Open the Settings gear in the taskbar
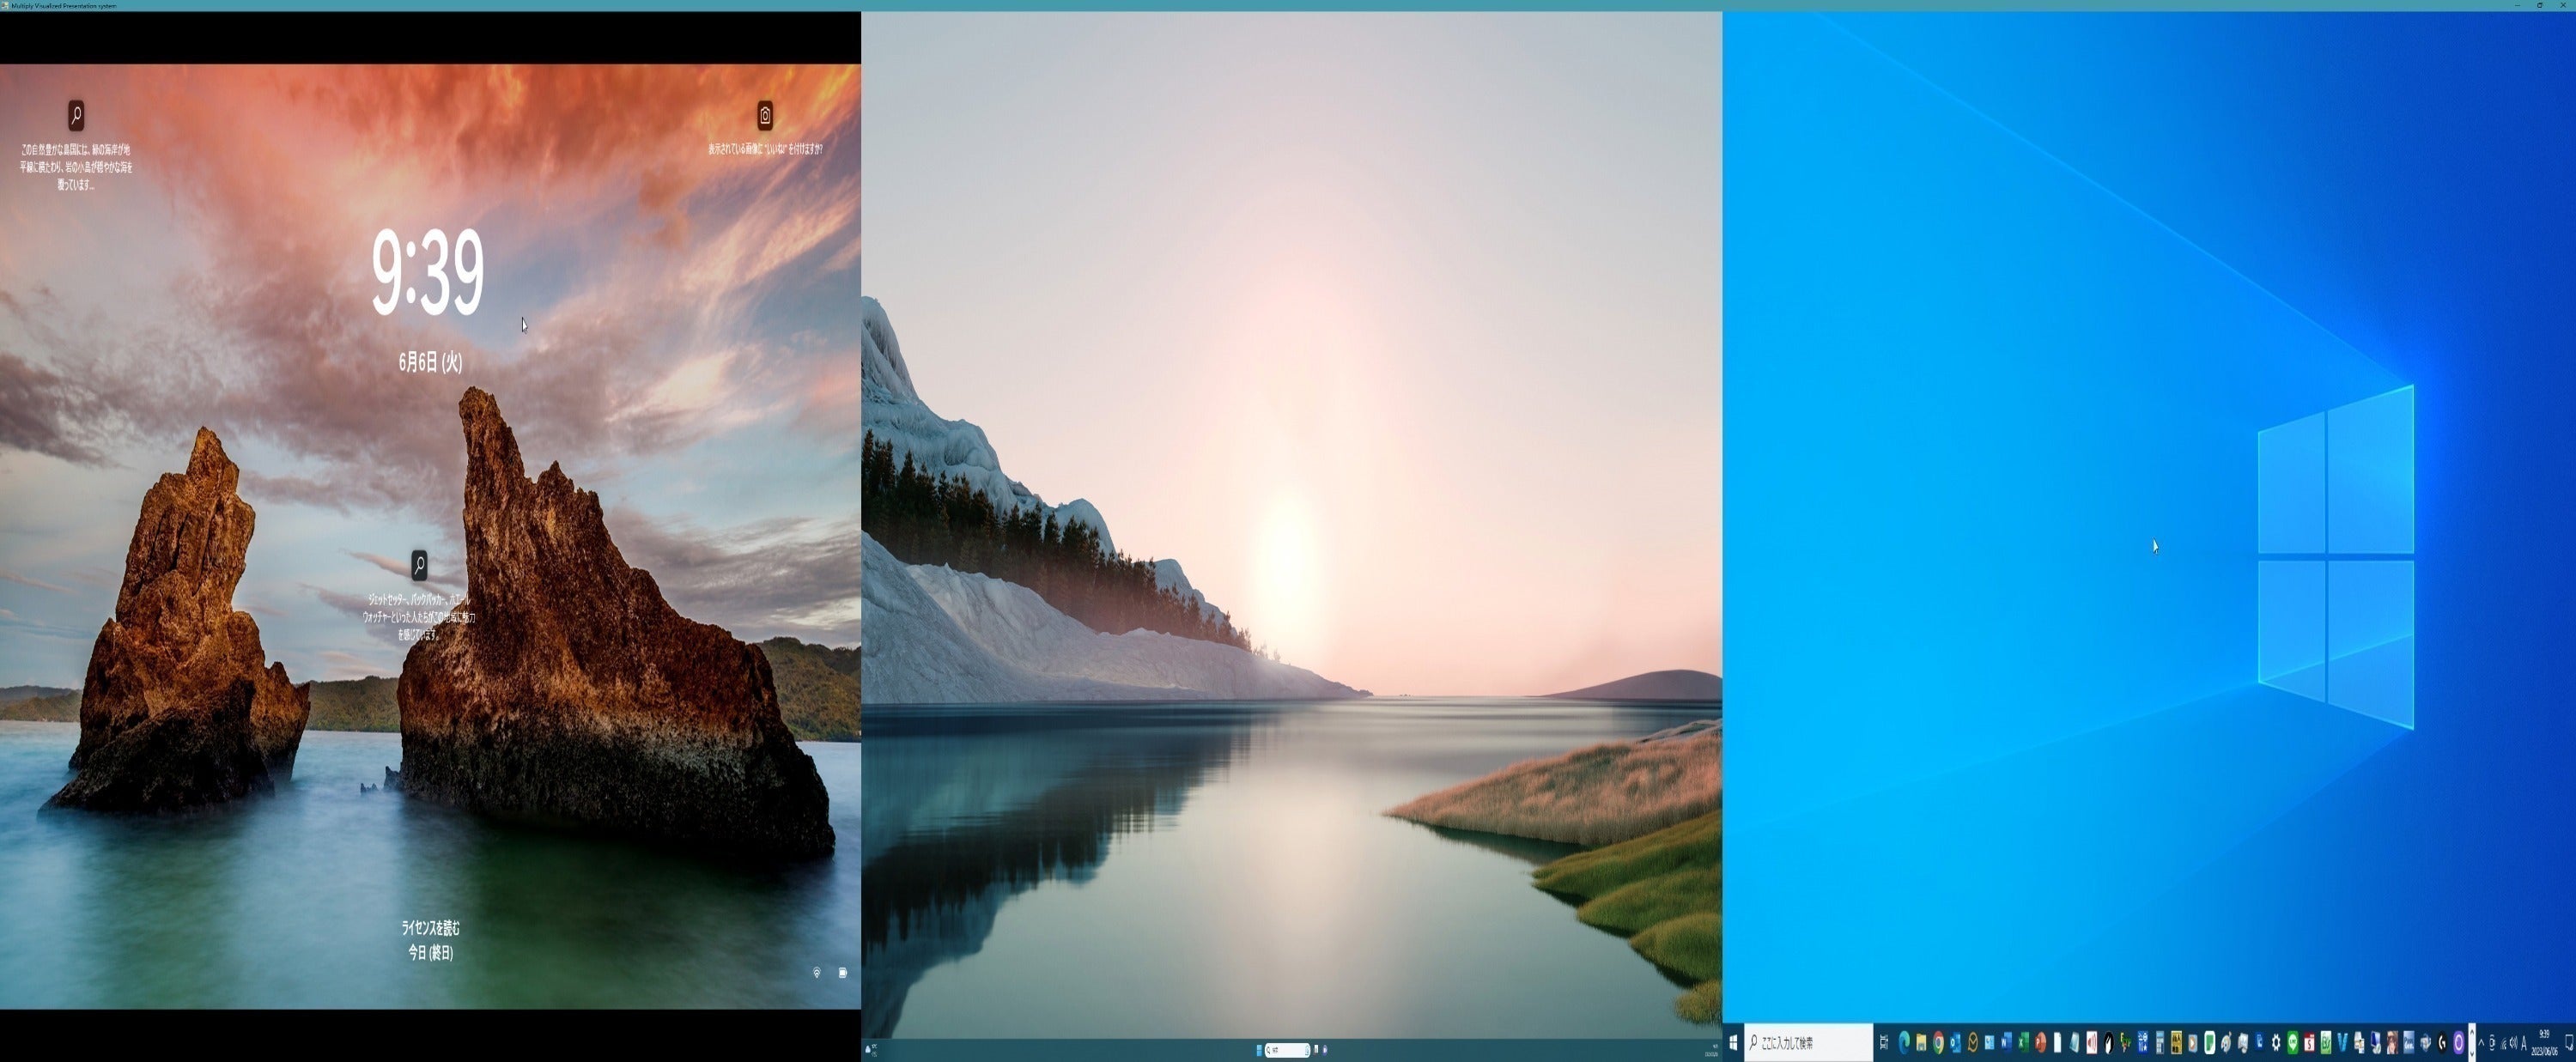 [2276, 1043]
